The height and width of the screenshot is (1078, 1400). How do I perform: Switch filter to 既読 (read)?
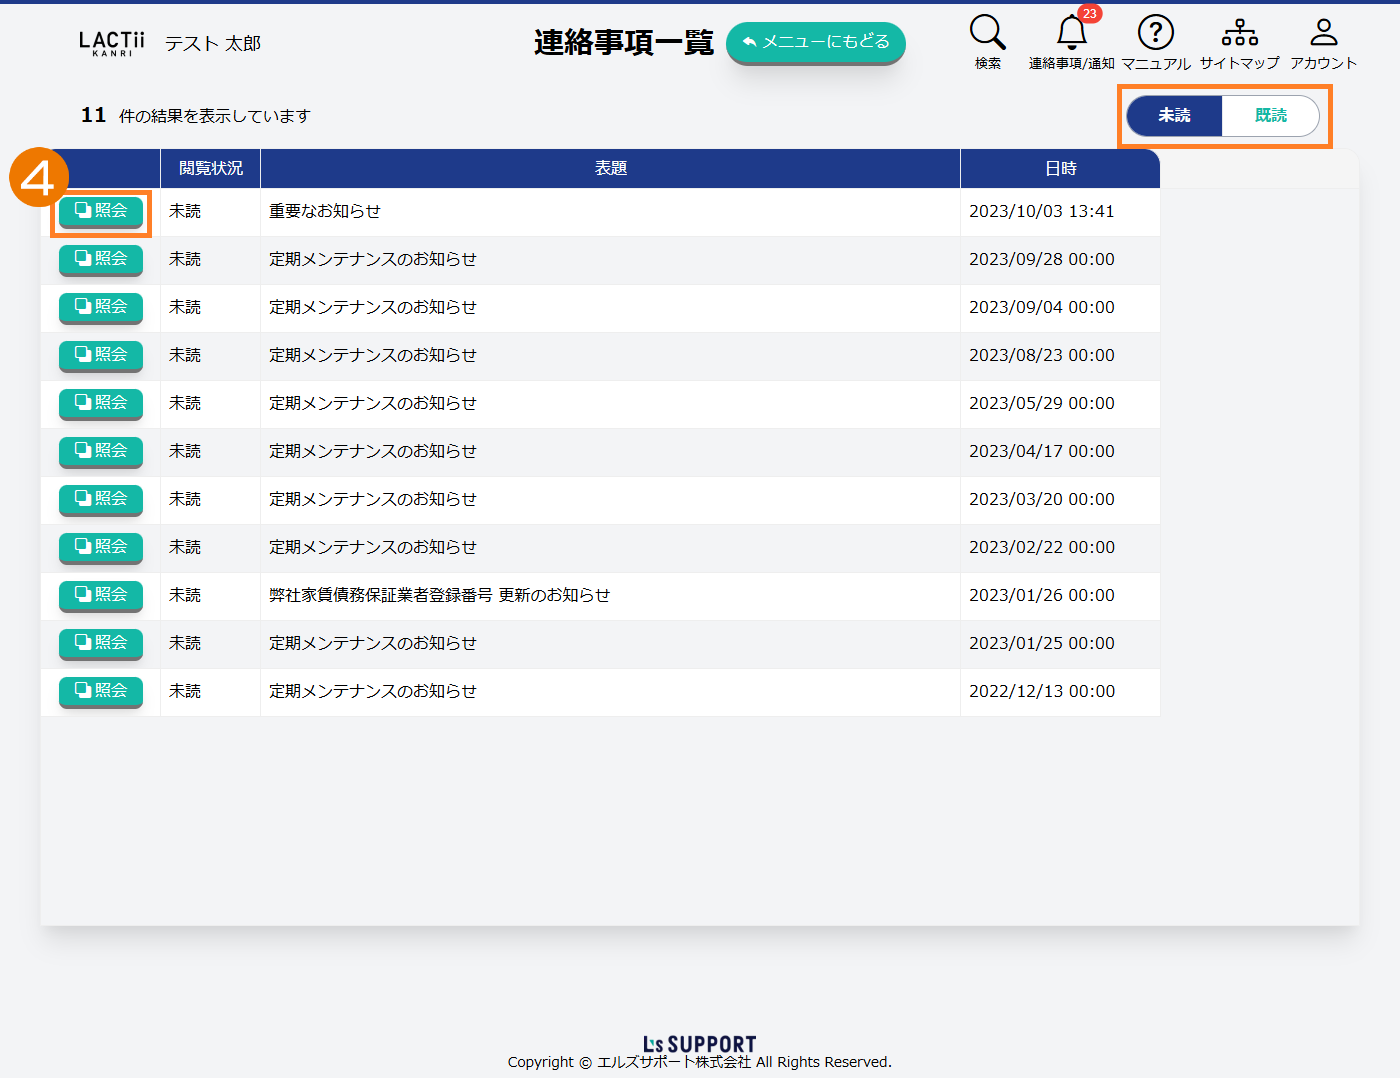(x=1270, y=116)
